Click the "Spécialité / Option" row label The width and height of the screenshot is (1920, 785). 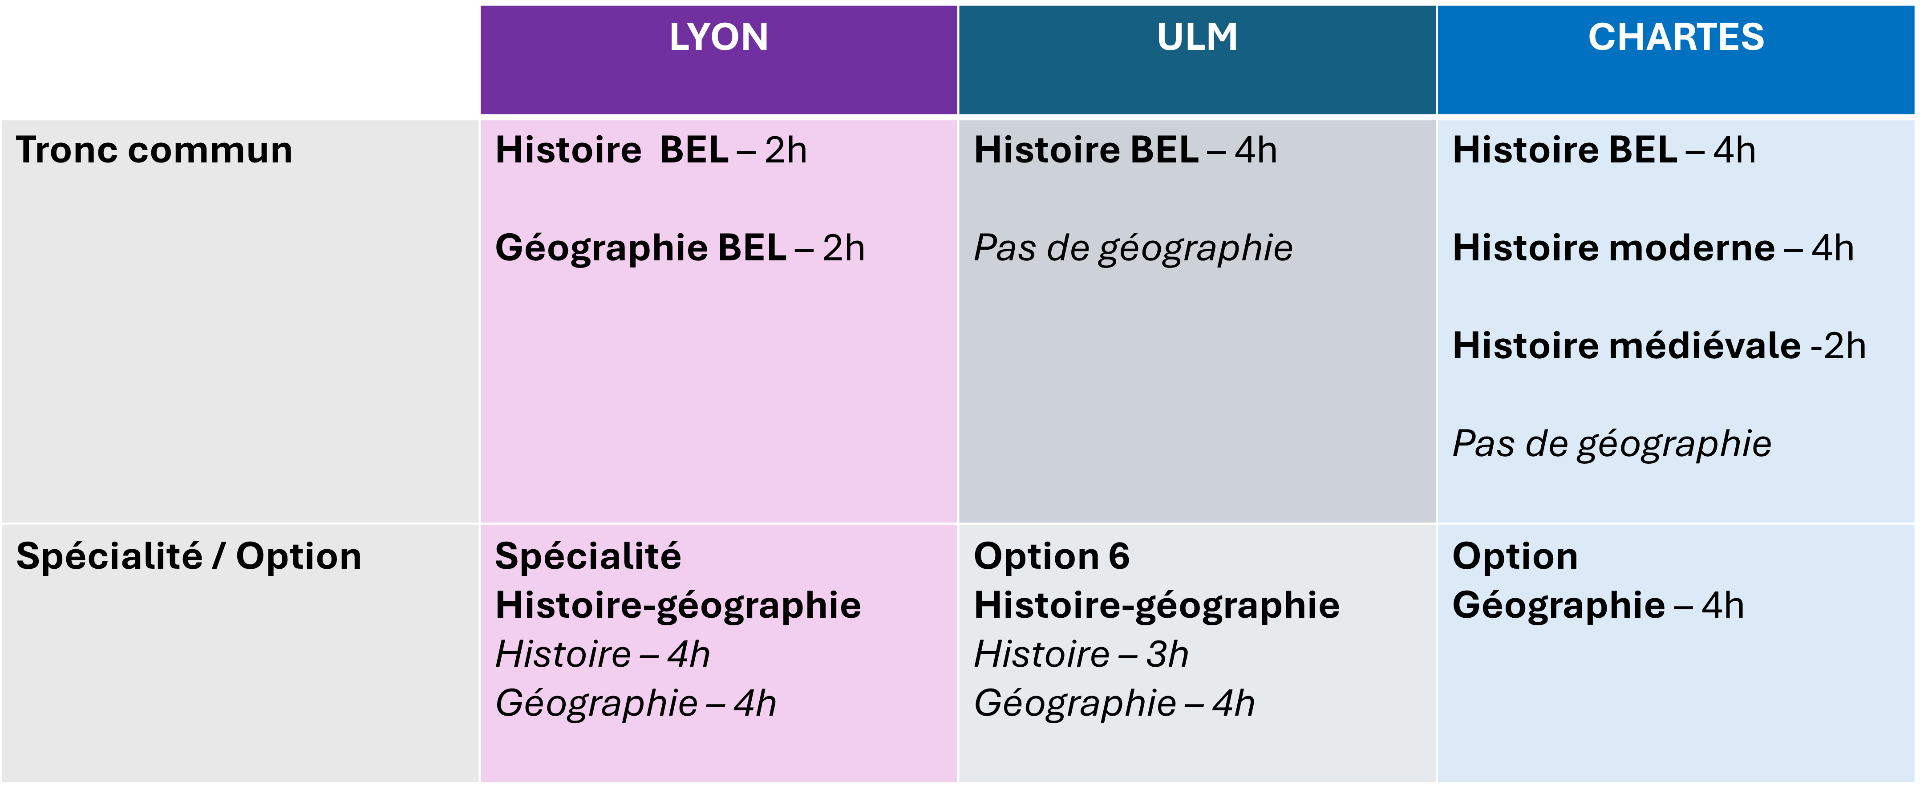[x=189, y=556]
